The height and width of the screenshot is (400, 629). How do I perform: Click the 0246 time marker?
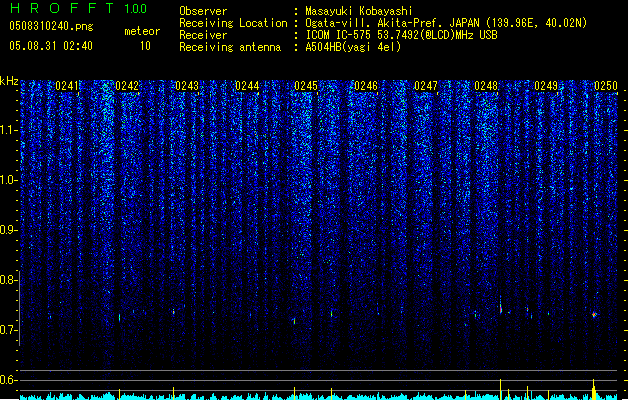(366, 86)
